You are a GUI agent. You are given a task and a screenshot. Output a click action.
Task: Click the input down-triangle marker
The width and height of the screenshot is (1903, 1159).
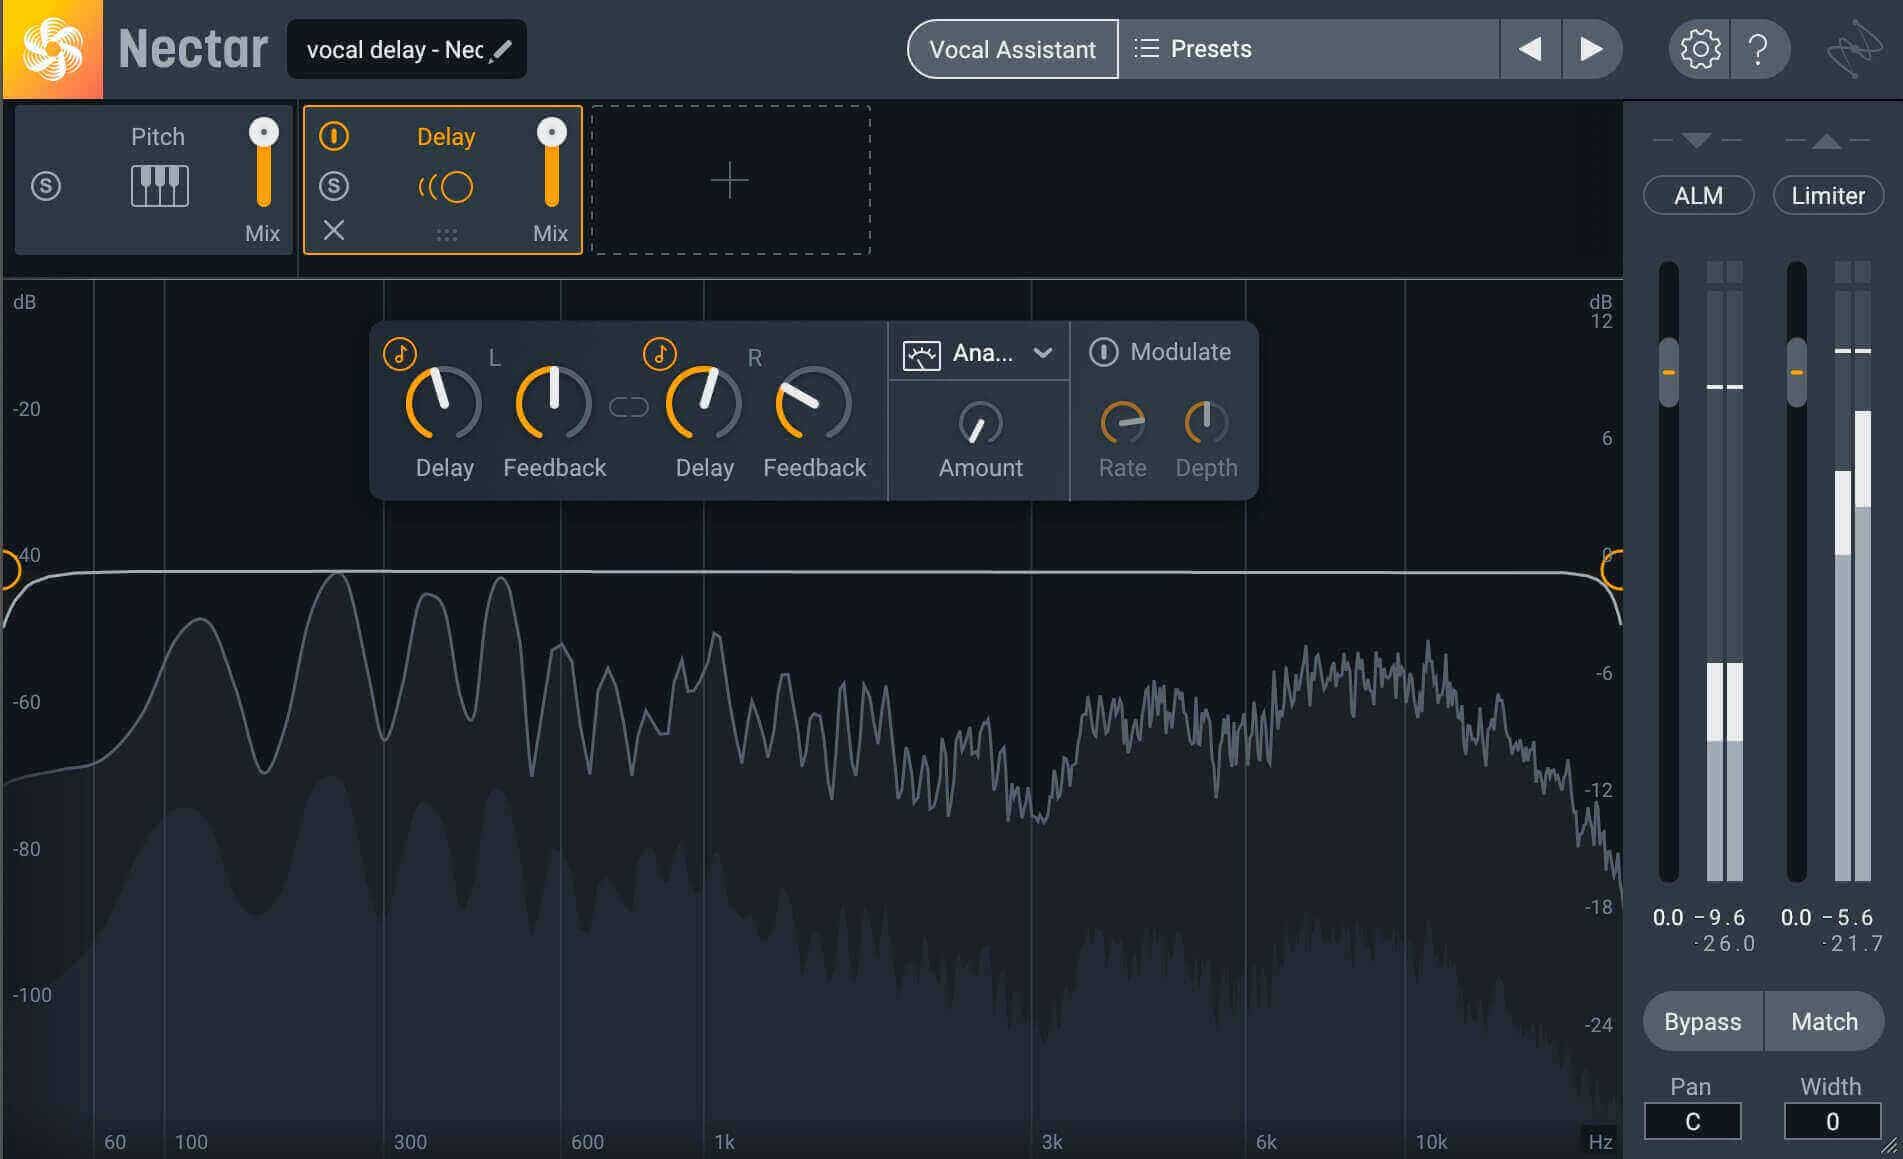pyautogui.click(x=1696, y=140)
